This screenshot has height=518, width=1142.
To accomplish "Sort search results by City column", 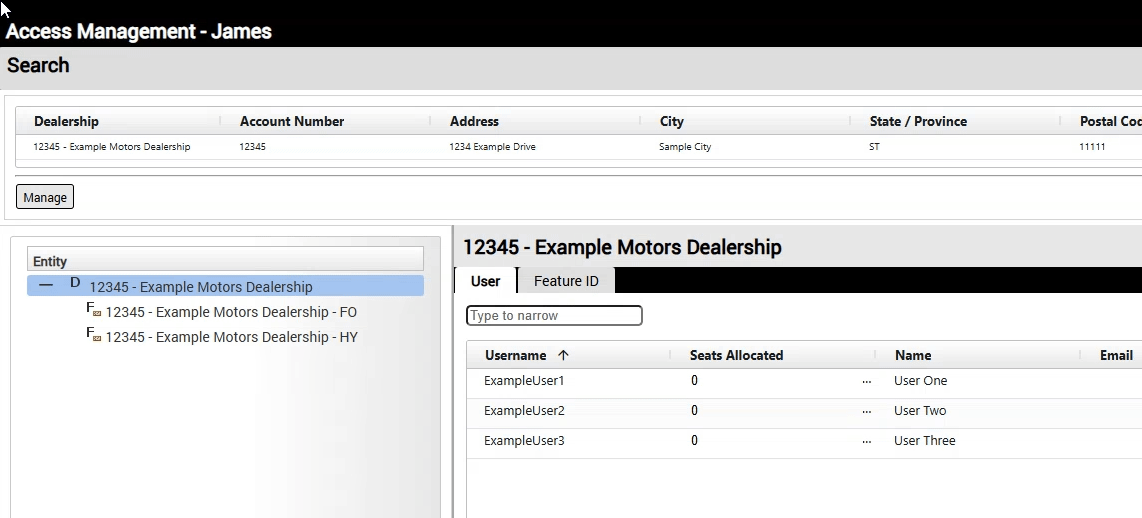I will (x=671, y=121).
